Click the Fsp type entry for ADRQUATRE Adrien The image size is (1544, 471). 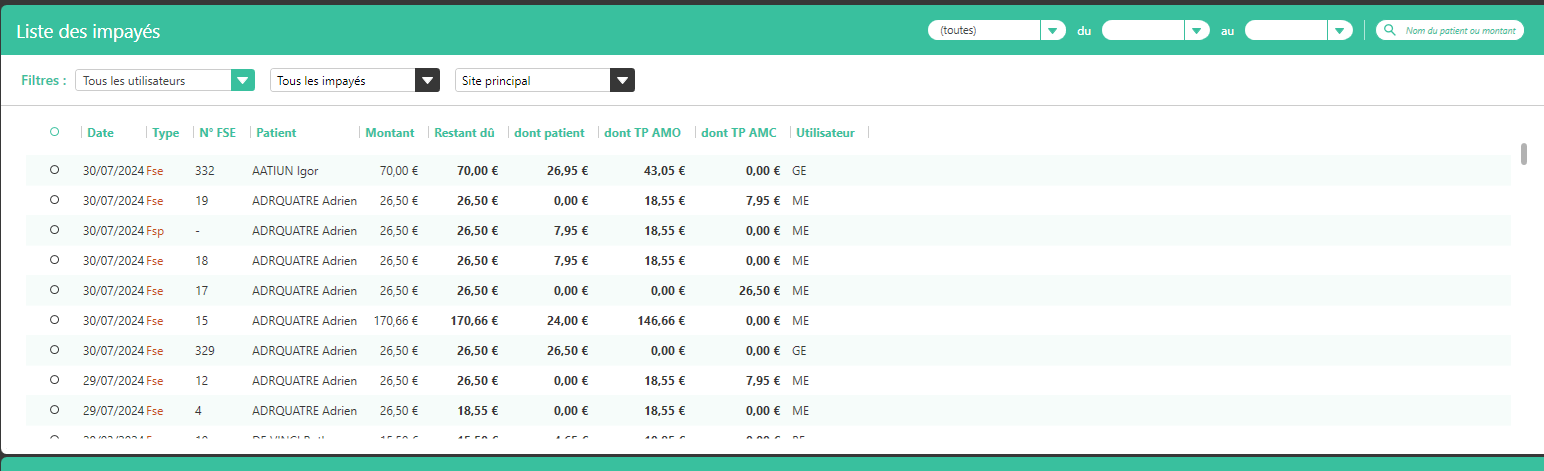155,231
